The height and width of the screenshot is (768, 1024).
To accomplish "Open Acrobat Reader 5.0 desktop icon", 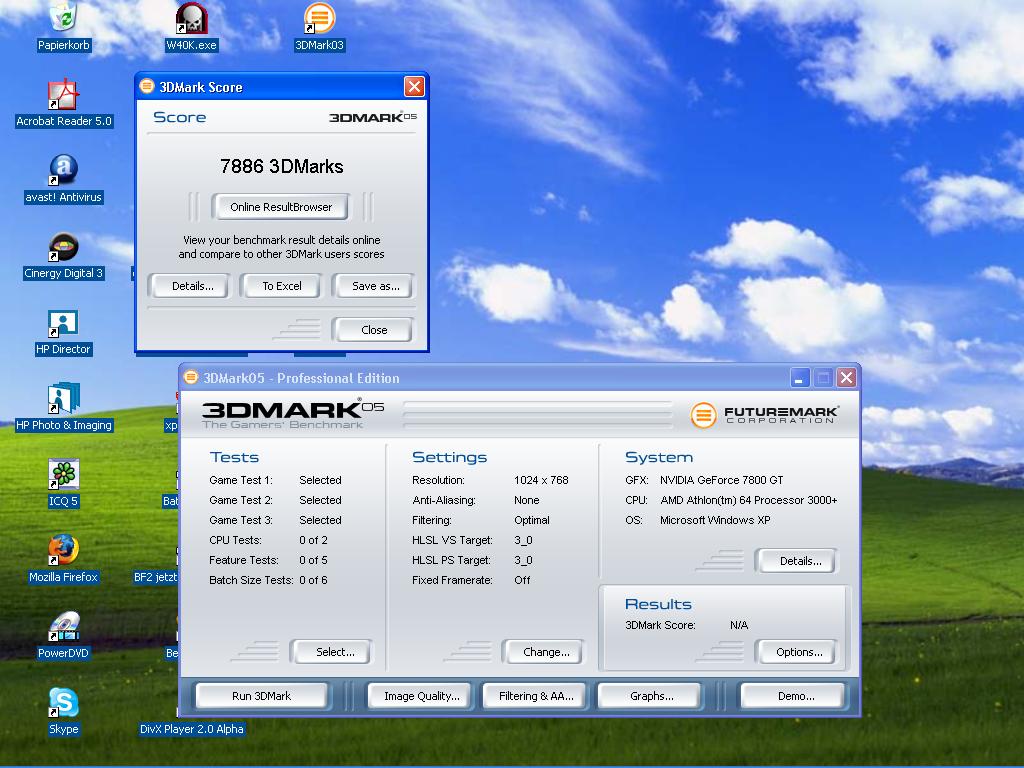I will [x=63, y=95].
